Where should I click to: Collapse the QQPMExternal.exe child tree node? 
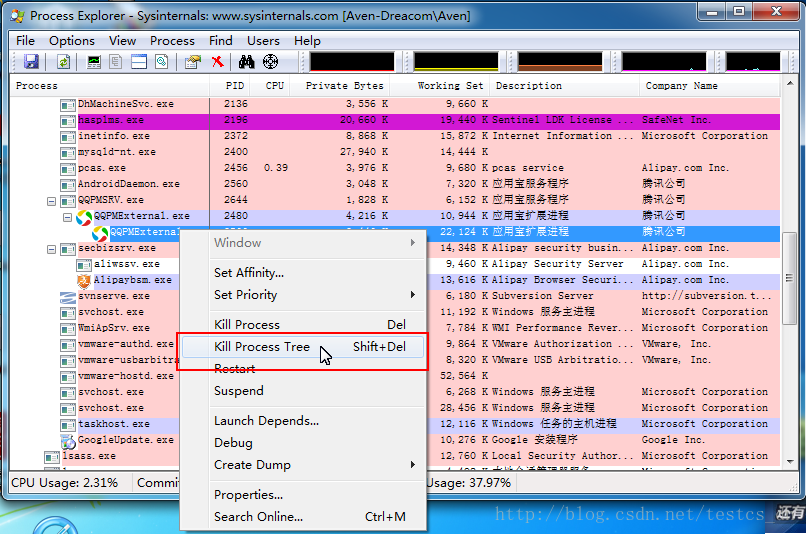point(67,217)
